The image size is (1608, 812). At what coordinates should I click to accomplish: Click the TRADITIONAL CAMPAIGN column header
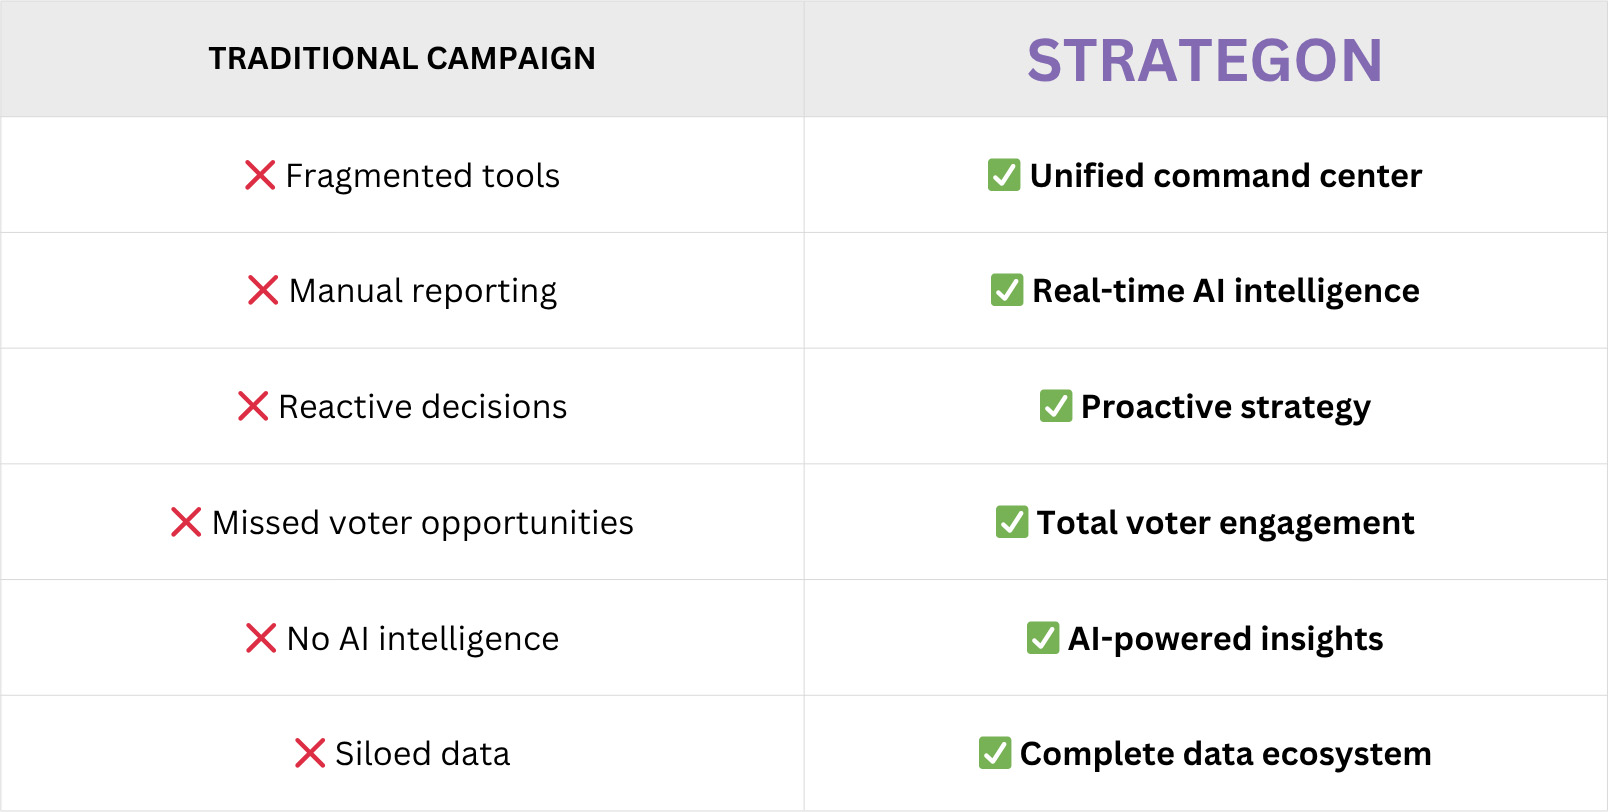click(402, 58)
